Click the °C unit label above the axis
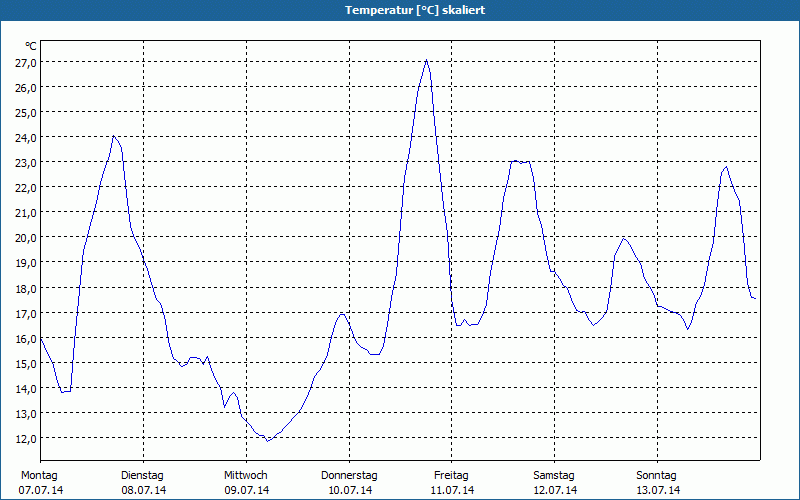Image resolution: width=800 pixels, height=500 pixels. tap(31, 46)
